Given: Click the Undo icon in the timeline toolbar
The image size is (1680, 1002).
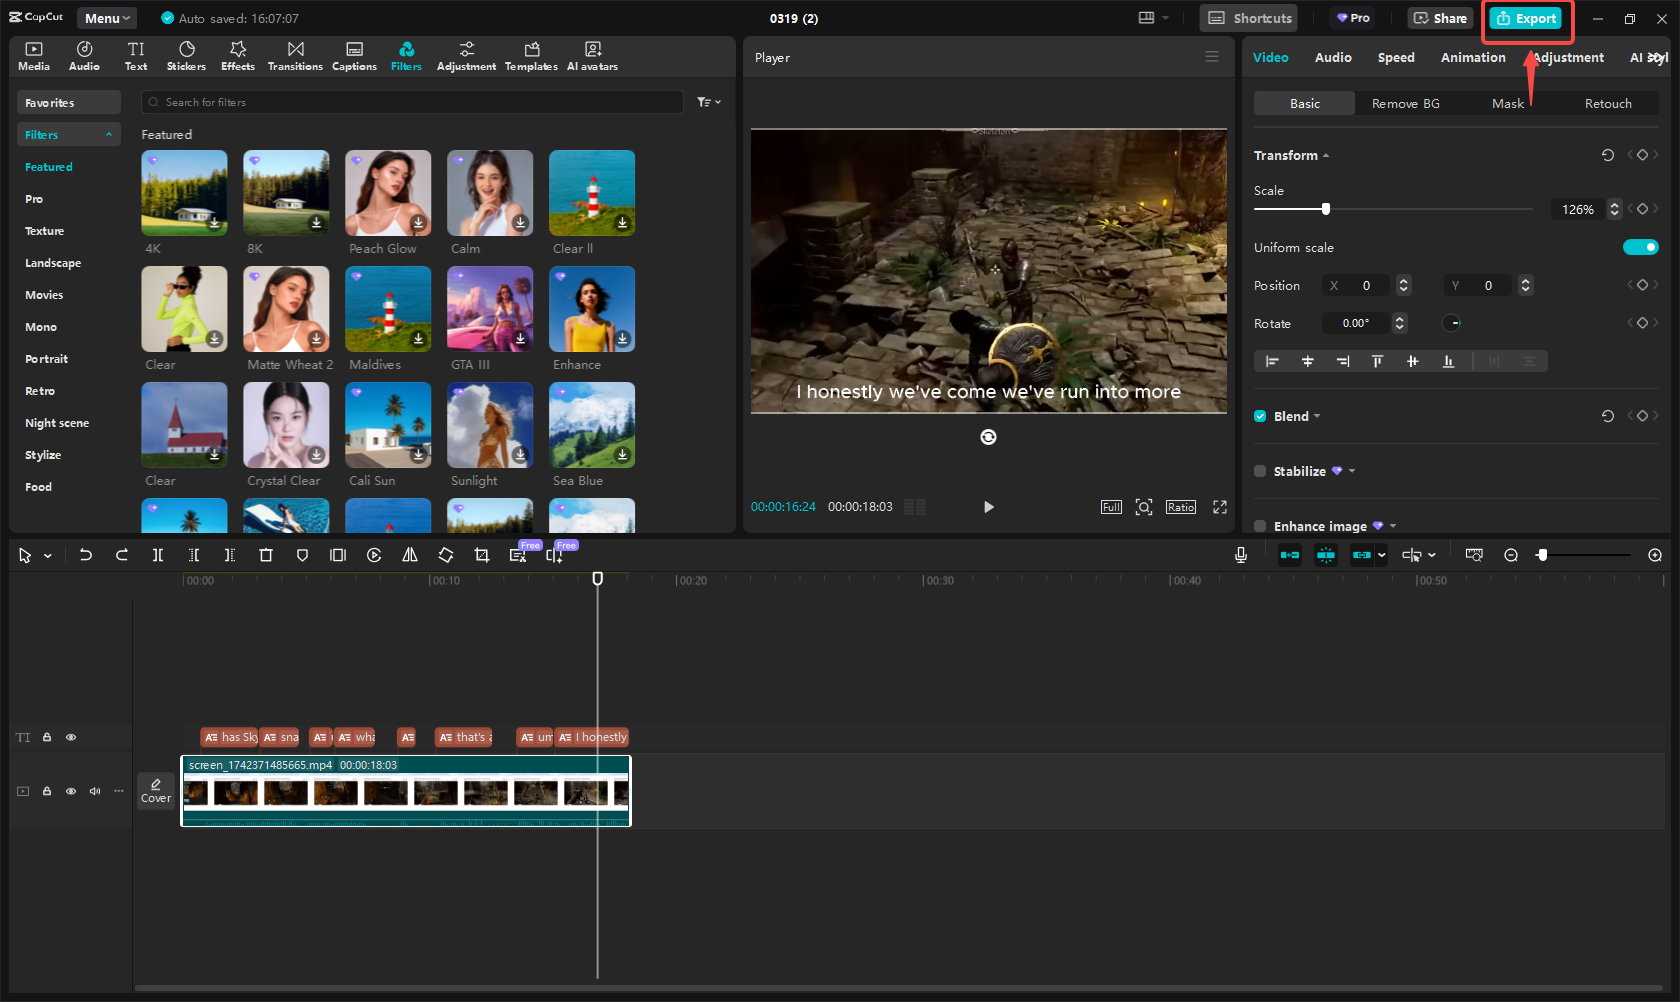Looking at the screenshot, I should [86, 555].
